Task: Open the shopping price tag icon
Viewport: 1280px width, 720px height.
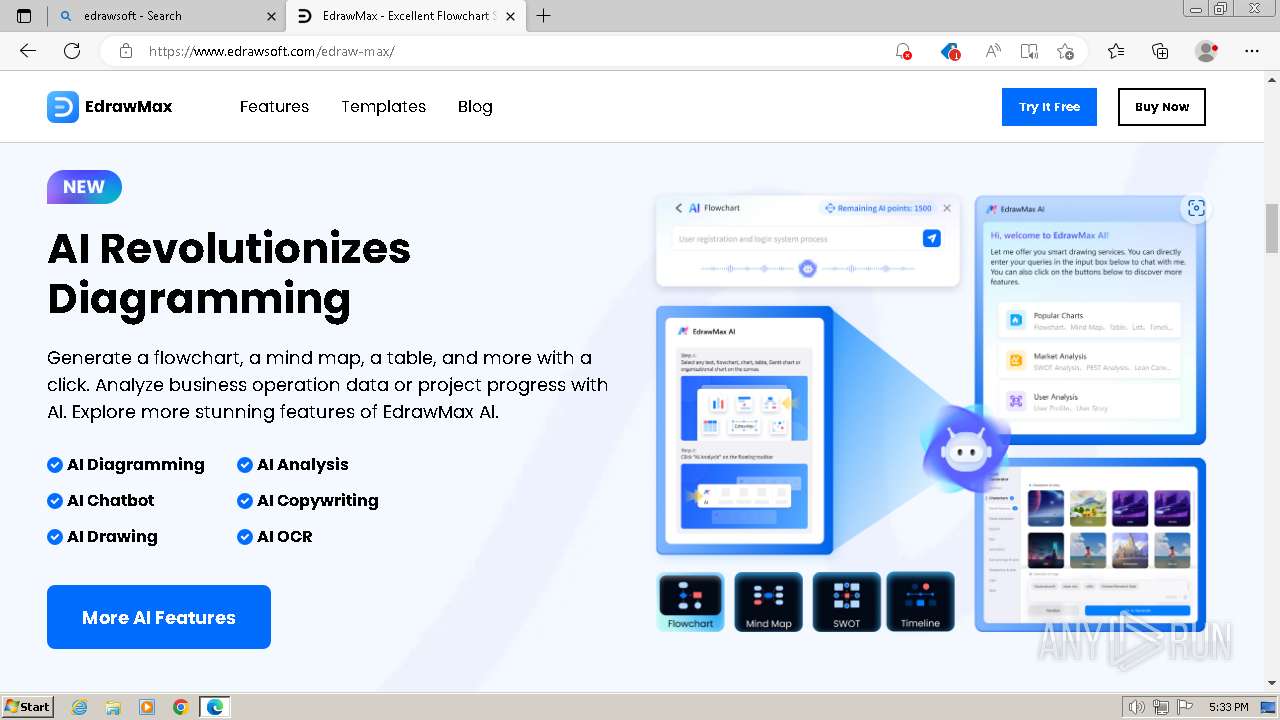Action: [x=950, y=51]
